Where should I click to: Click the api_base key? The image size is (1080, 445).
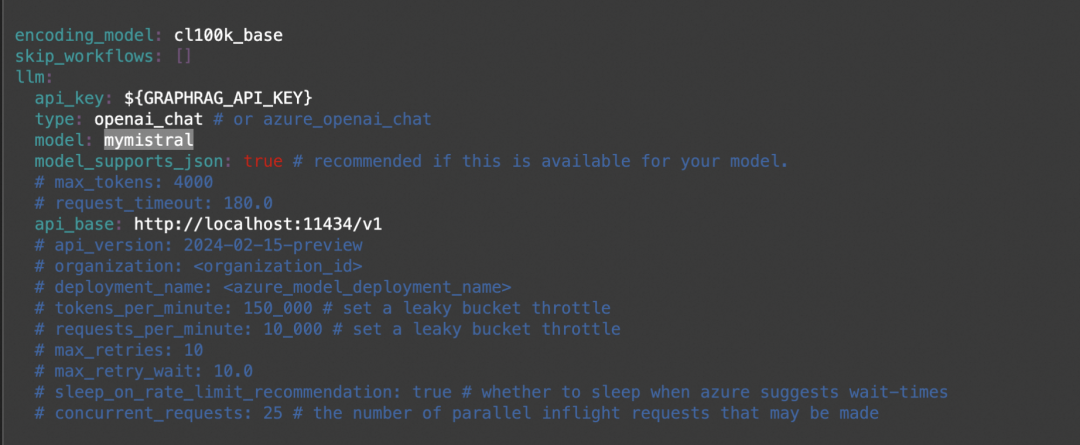pyautogui.click(x=76, y=224)
